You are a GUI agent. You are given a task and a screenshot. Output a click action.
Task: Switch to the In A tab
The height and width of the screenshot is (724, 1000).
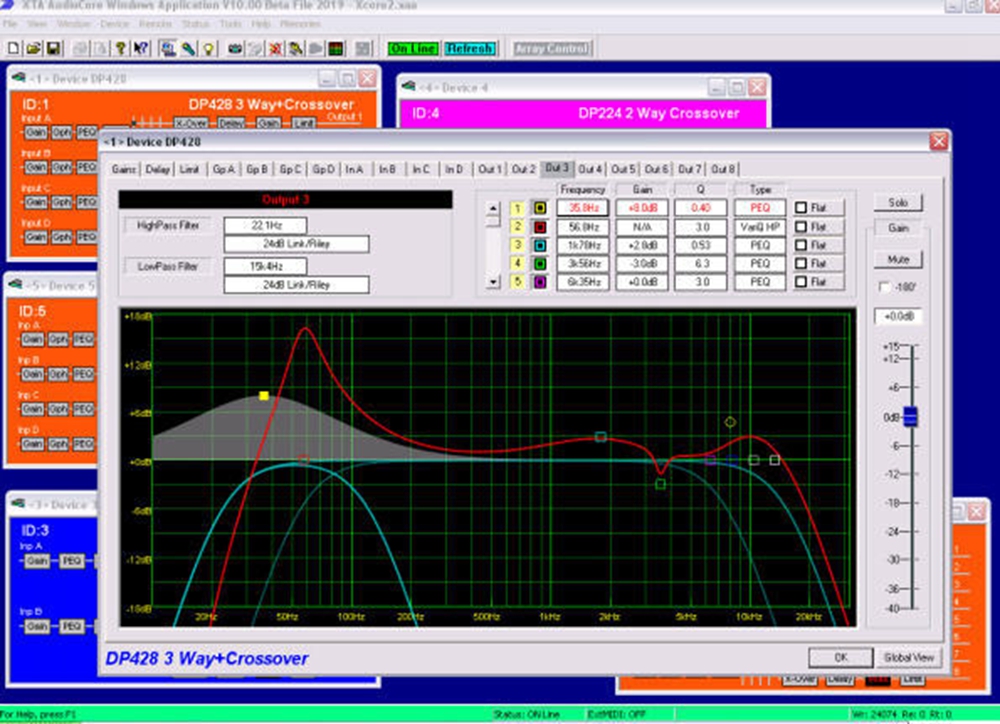(355, 169)
